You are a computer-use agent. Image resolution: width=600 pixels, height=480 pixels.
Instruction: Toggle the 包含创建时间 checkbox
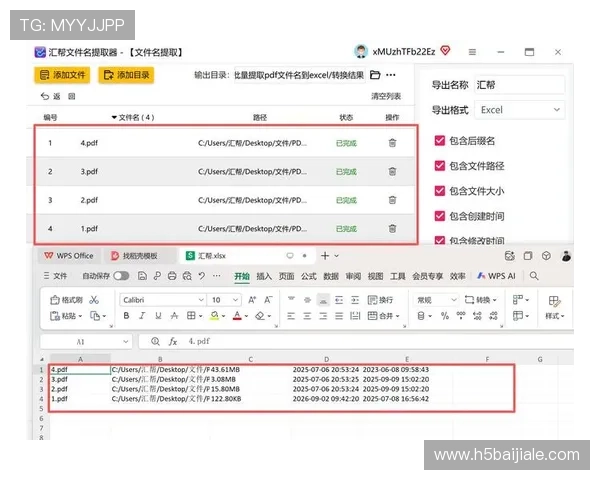440,216
